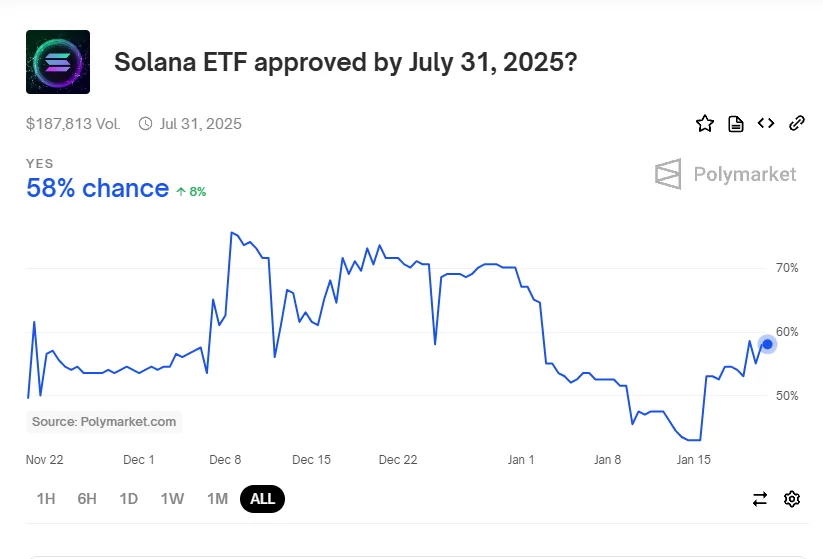Click the Polymarket logo watermark
The width and height of the screenshot is (823, 559).
coord(726,174)
